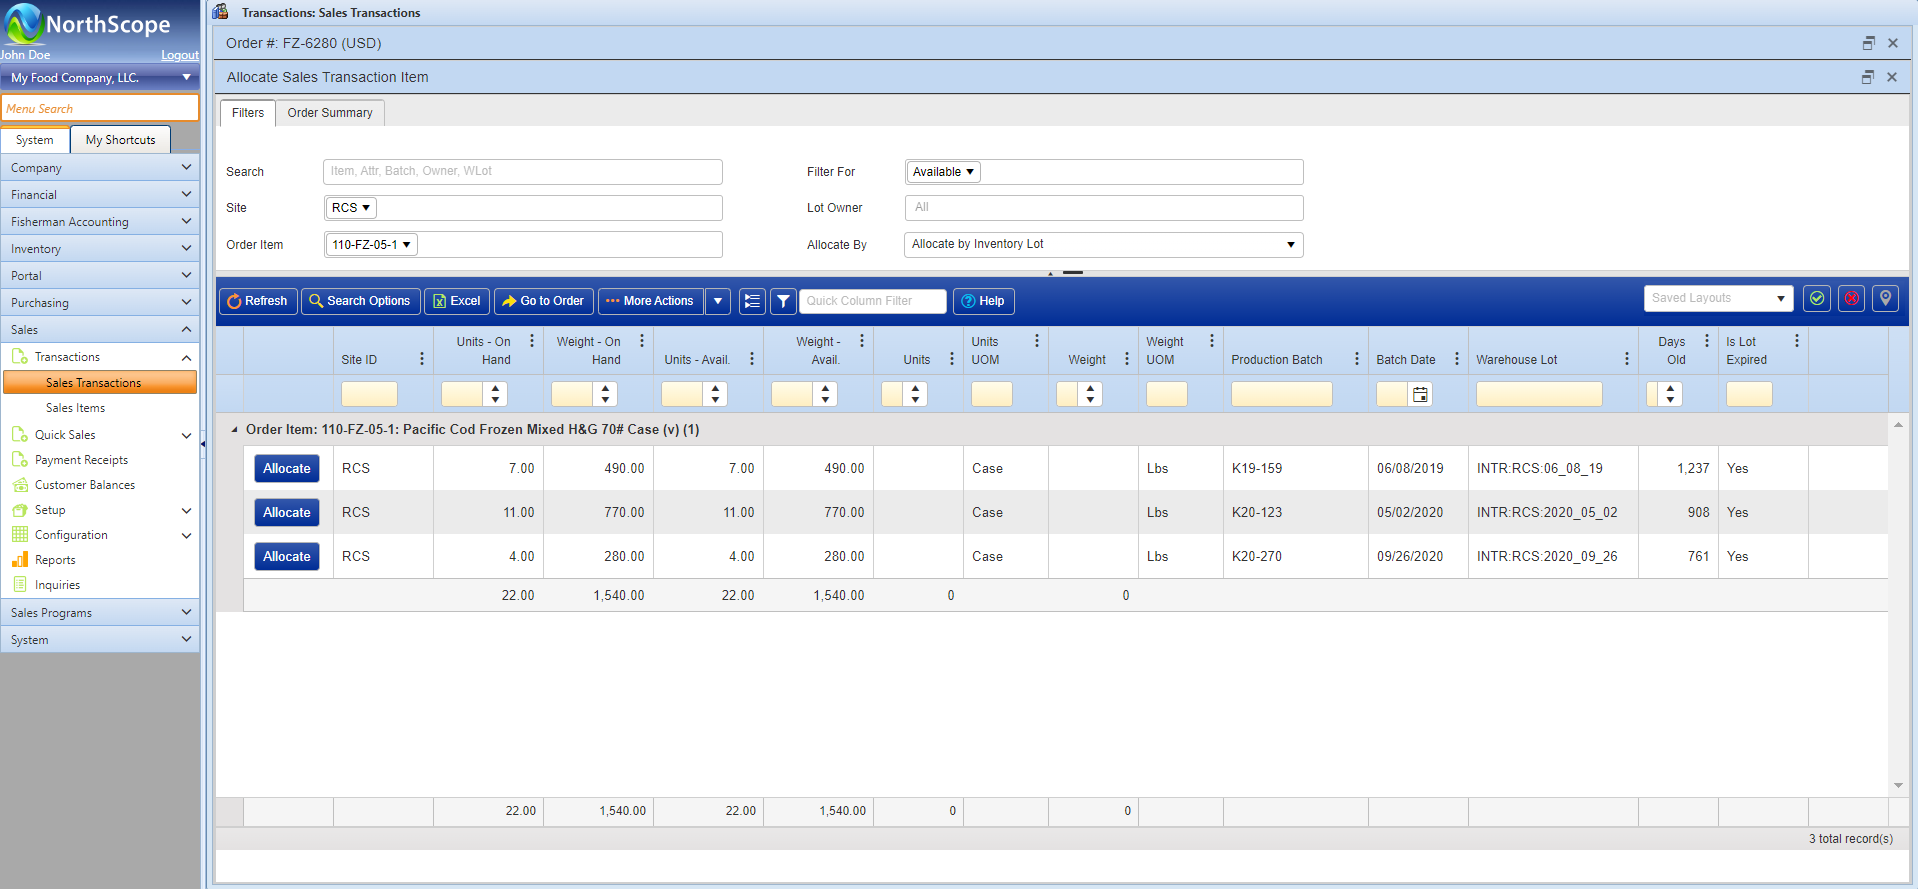Click the group rows list icon
The image size is (1918, 889).
pos(753,301)
